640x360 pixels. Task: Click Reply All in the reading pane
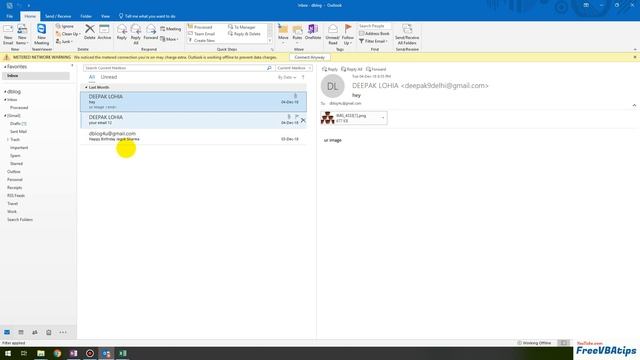[x=352, y=69]
